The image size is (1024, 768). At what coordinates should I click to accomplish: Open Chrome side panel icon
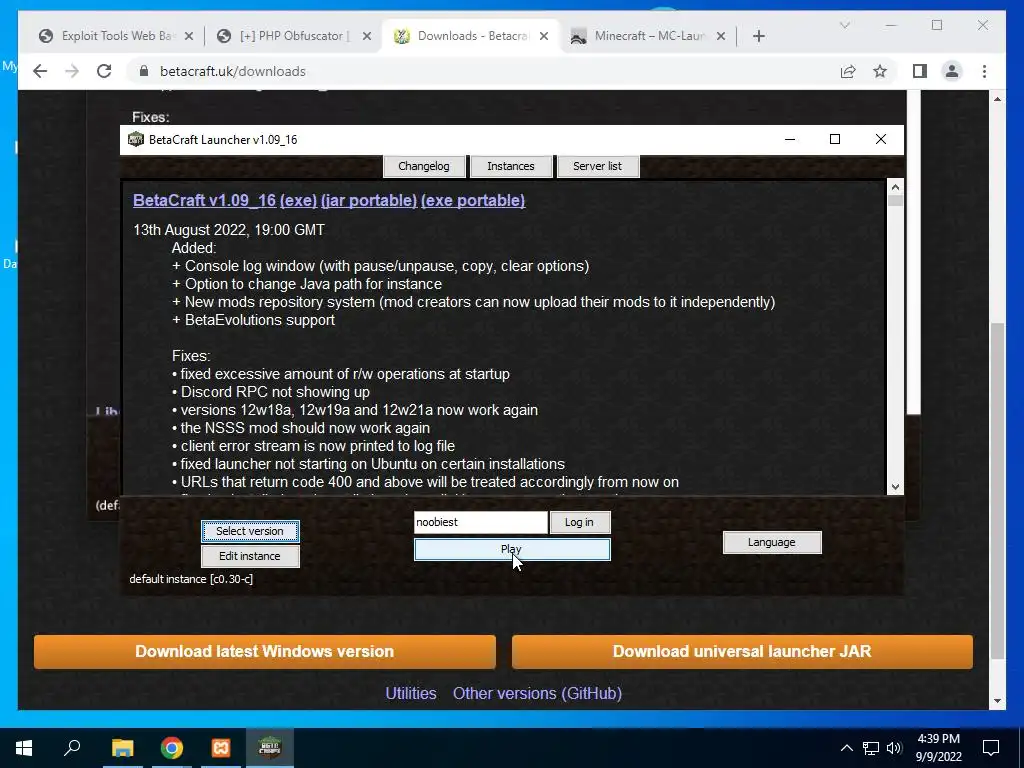pos(920,71)
